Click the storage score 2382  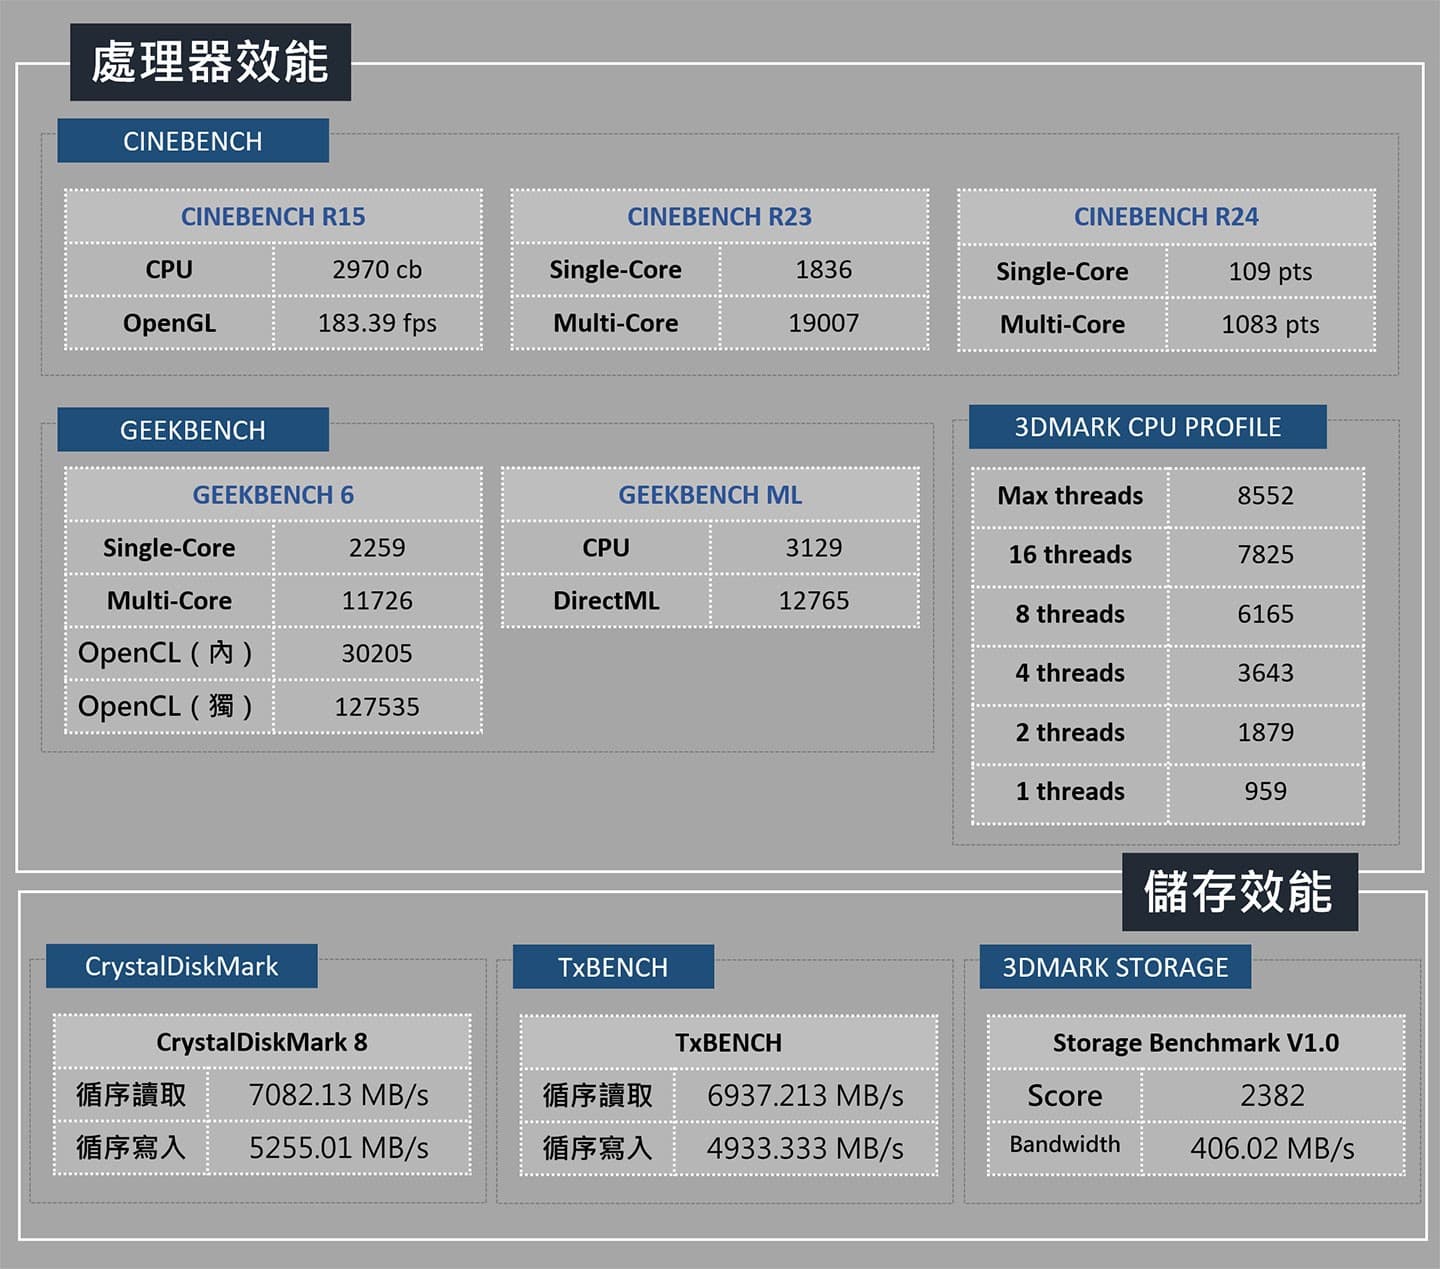pos(1272,1096)
